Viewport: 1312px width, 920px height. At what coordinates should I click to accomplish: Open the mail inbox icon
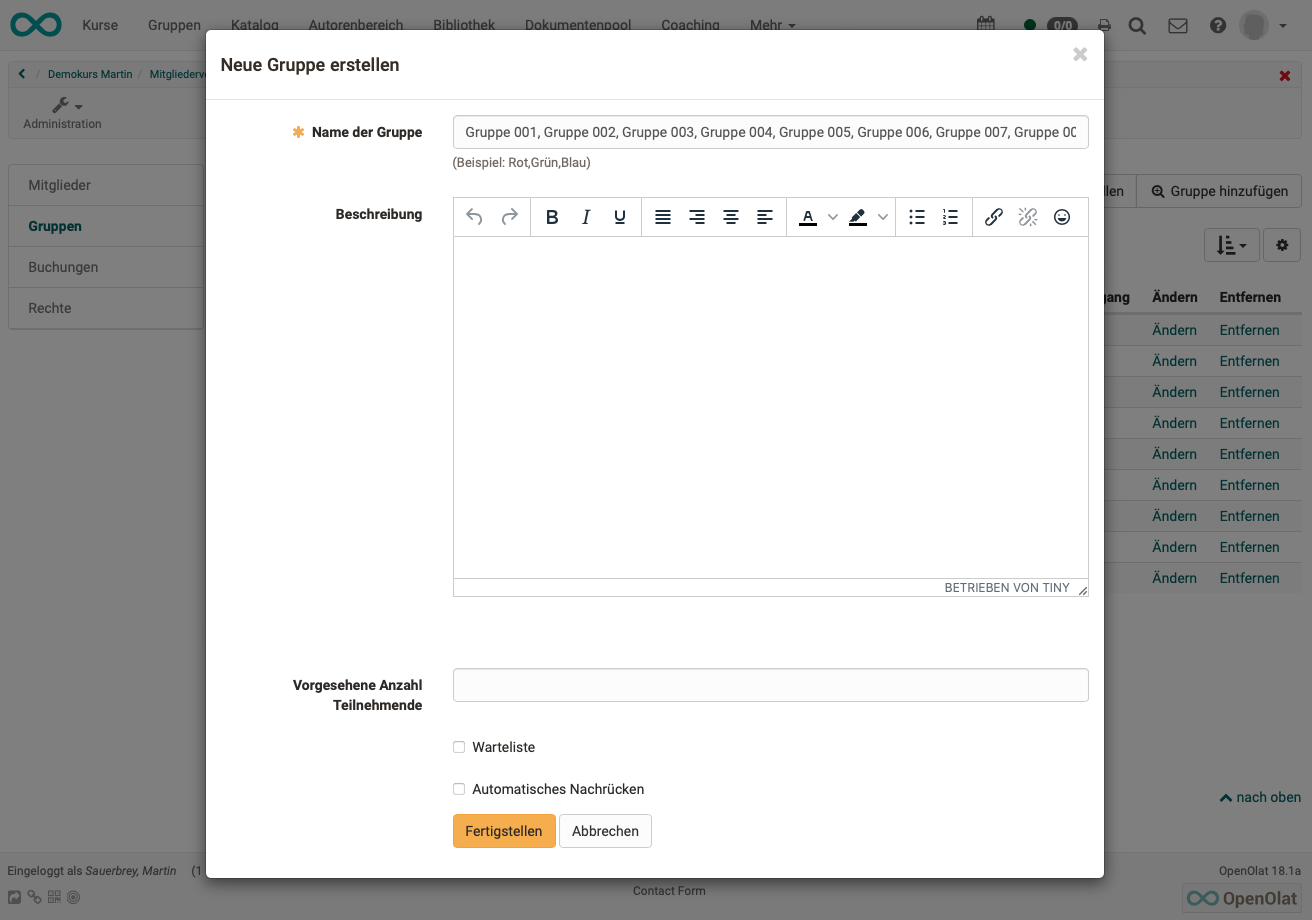tap(1177, 25)
